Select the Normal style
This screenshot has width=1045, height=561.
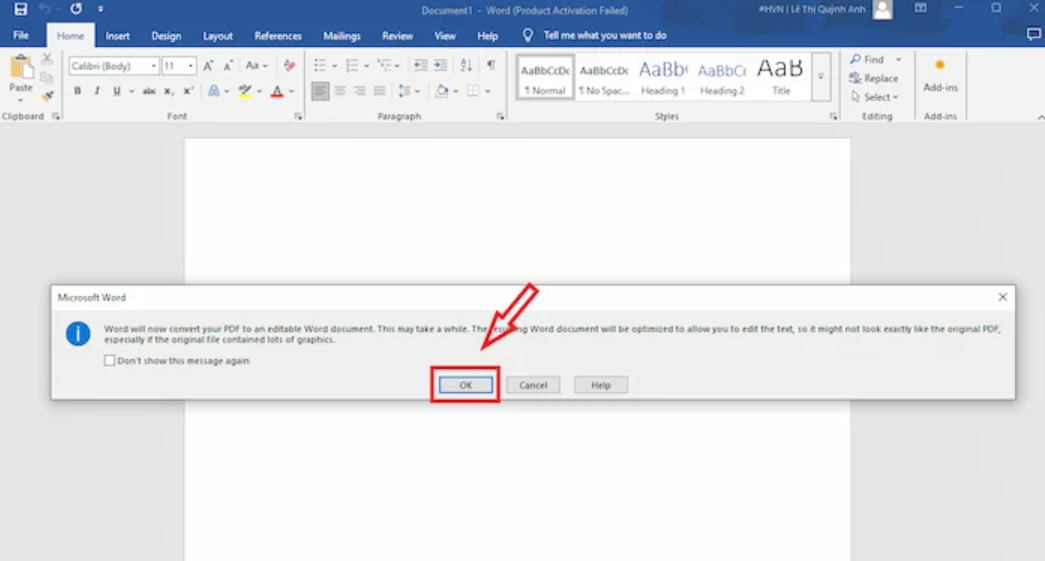545,77
